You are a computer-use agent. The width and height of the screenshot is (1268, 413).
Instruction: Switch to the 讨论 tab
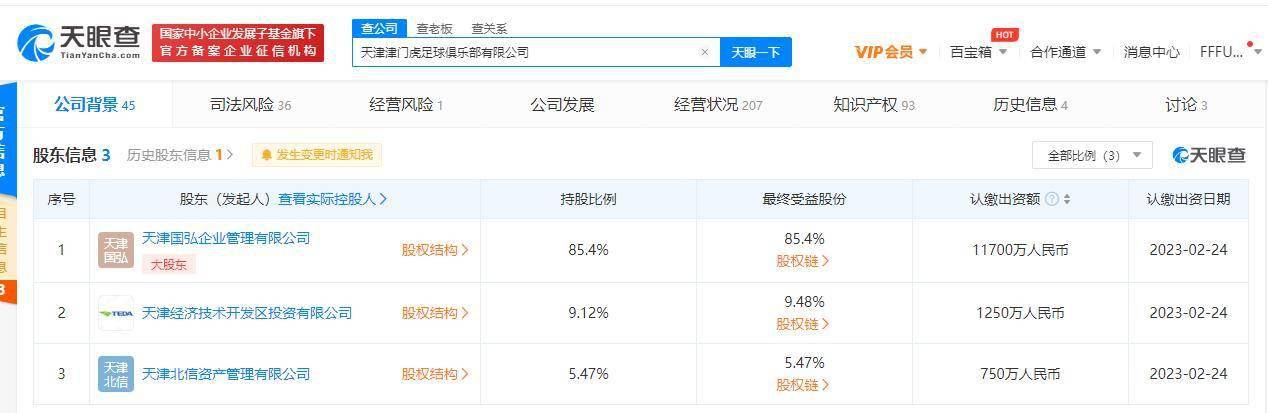1186,105
